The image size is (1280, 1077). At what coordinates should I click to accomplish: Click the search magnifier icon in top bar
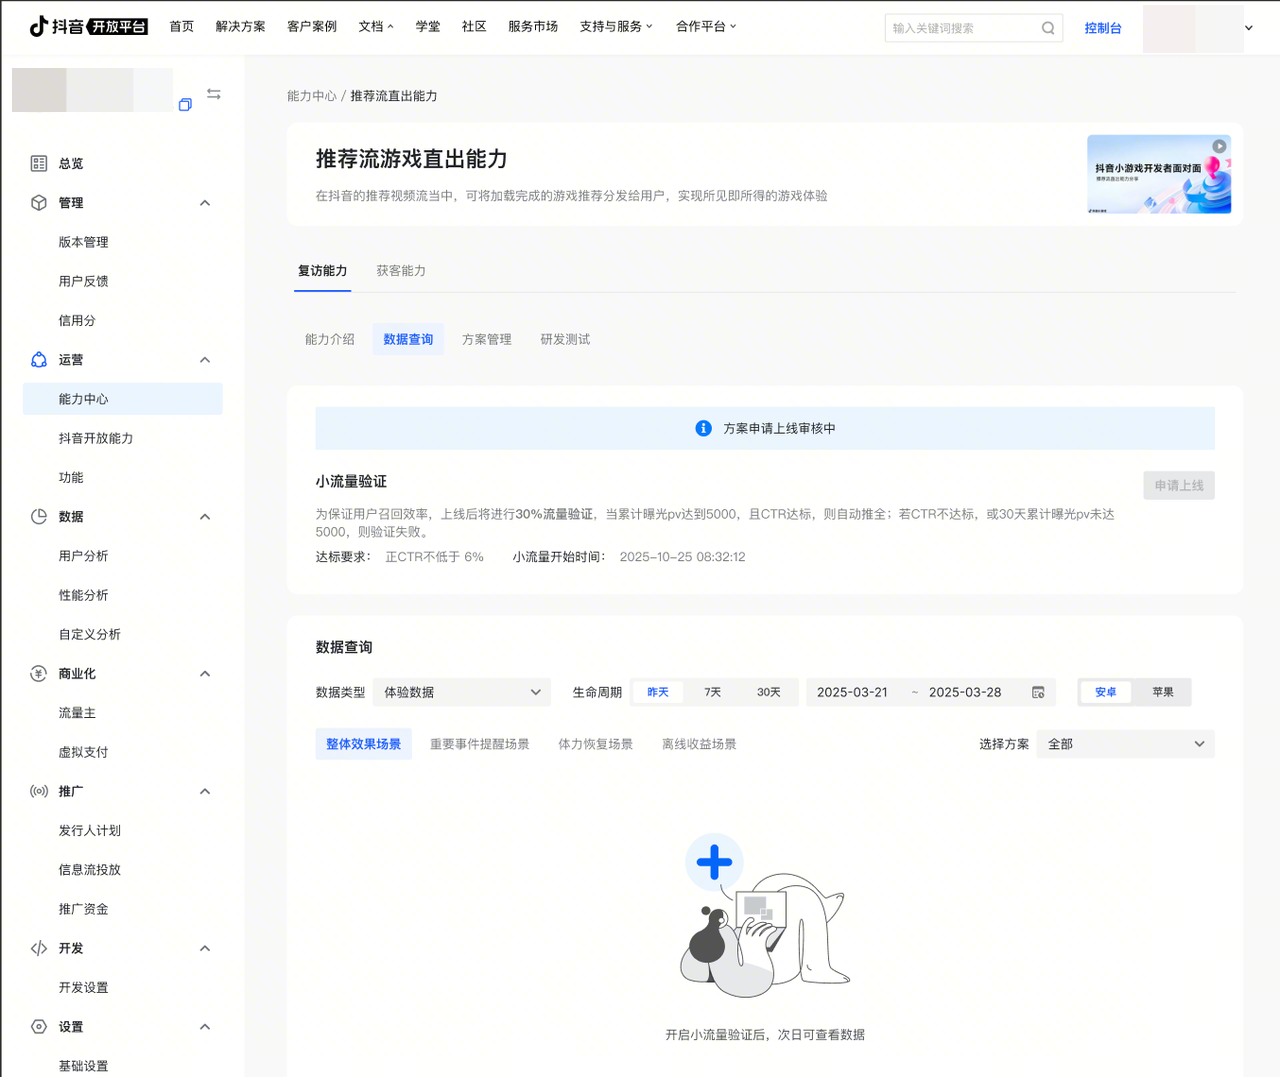[x=1047, y=28]
